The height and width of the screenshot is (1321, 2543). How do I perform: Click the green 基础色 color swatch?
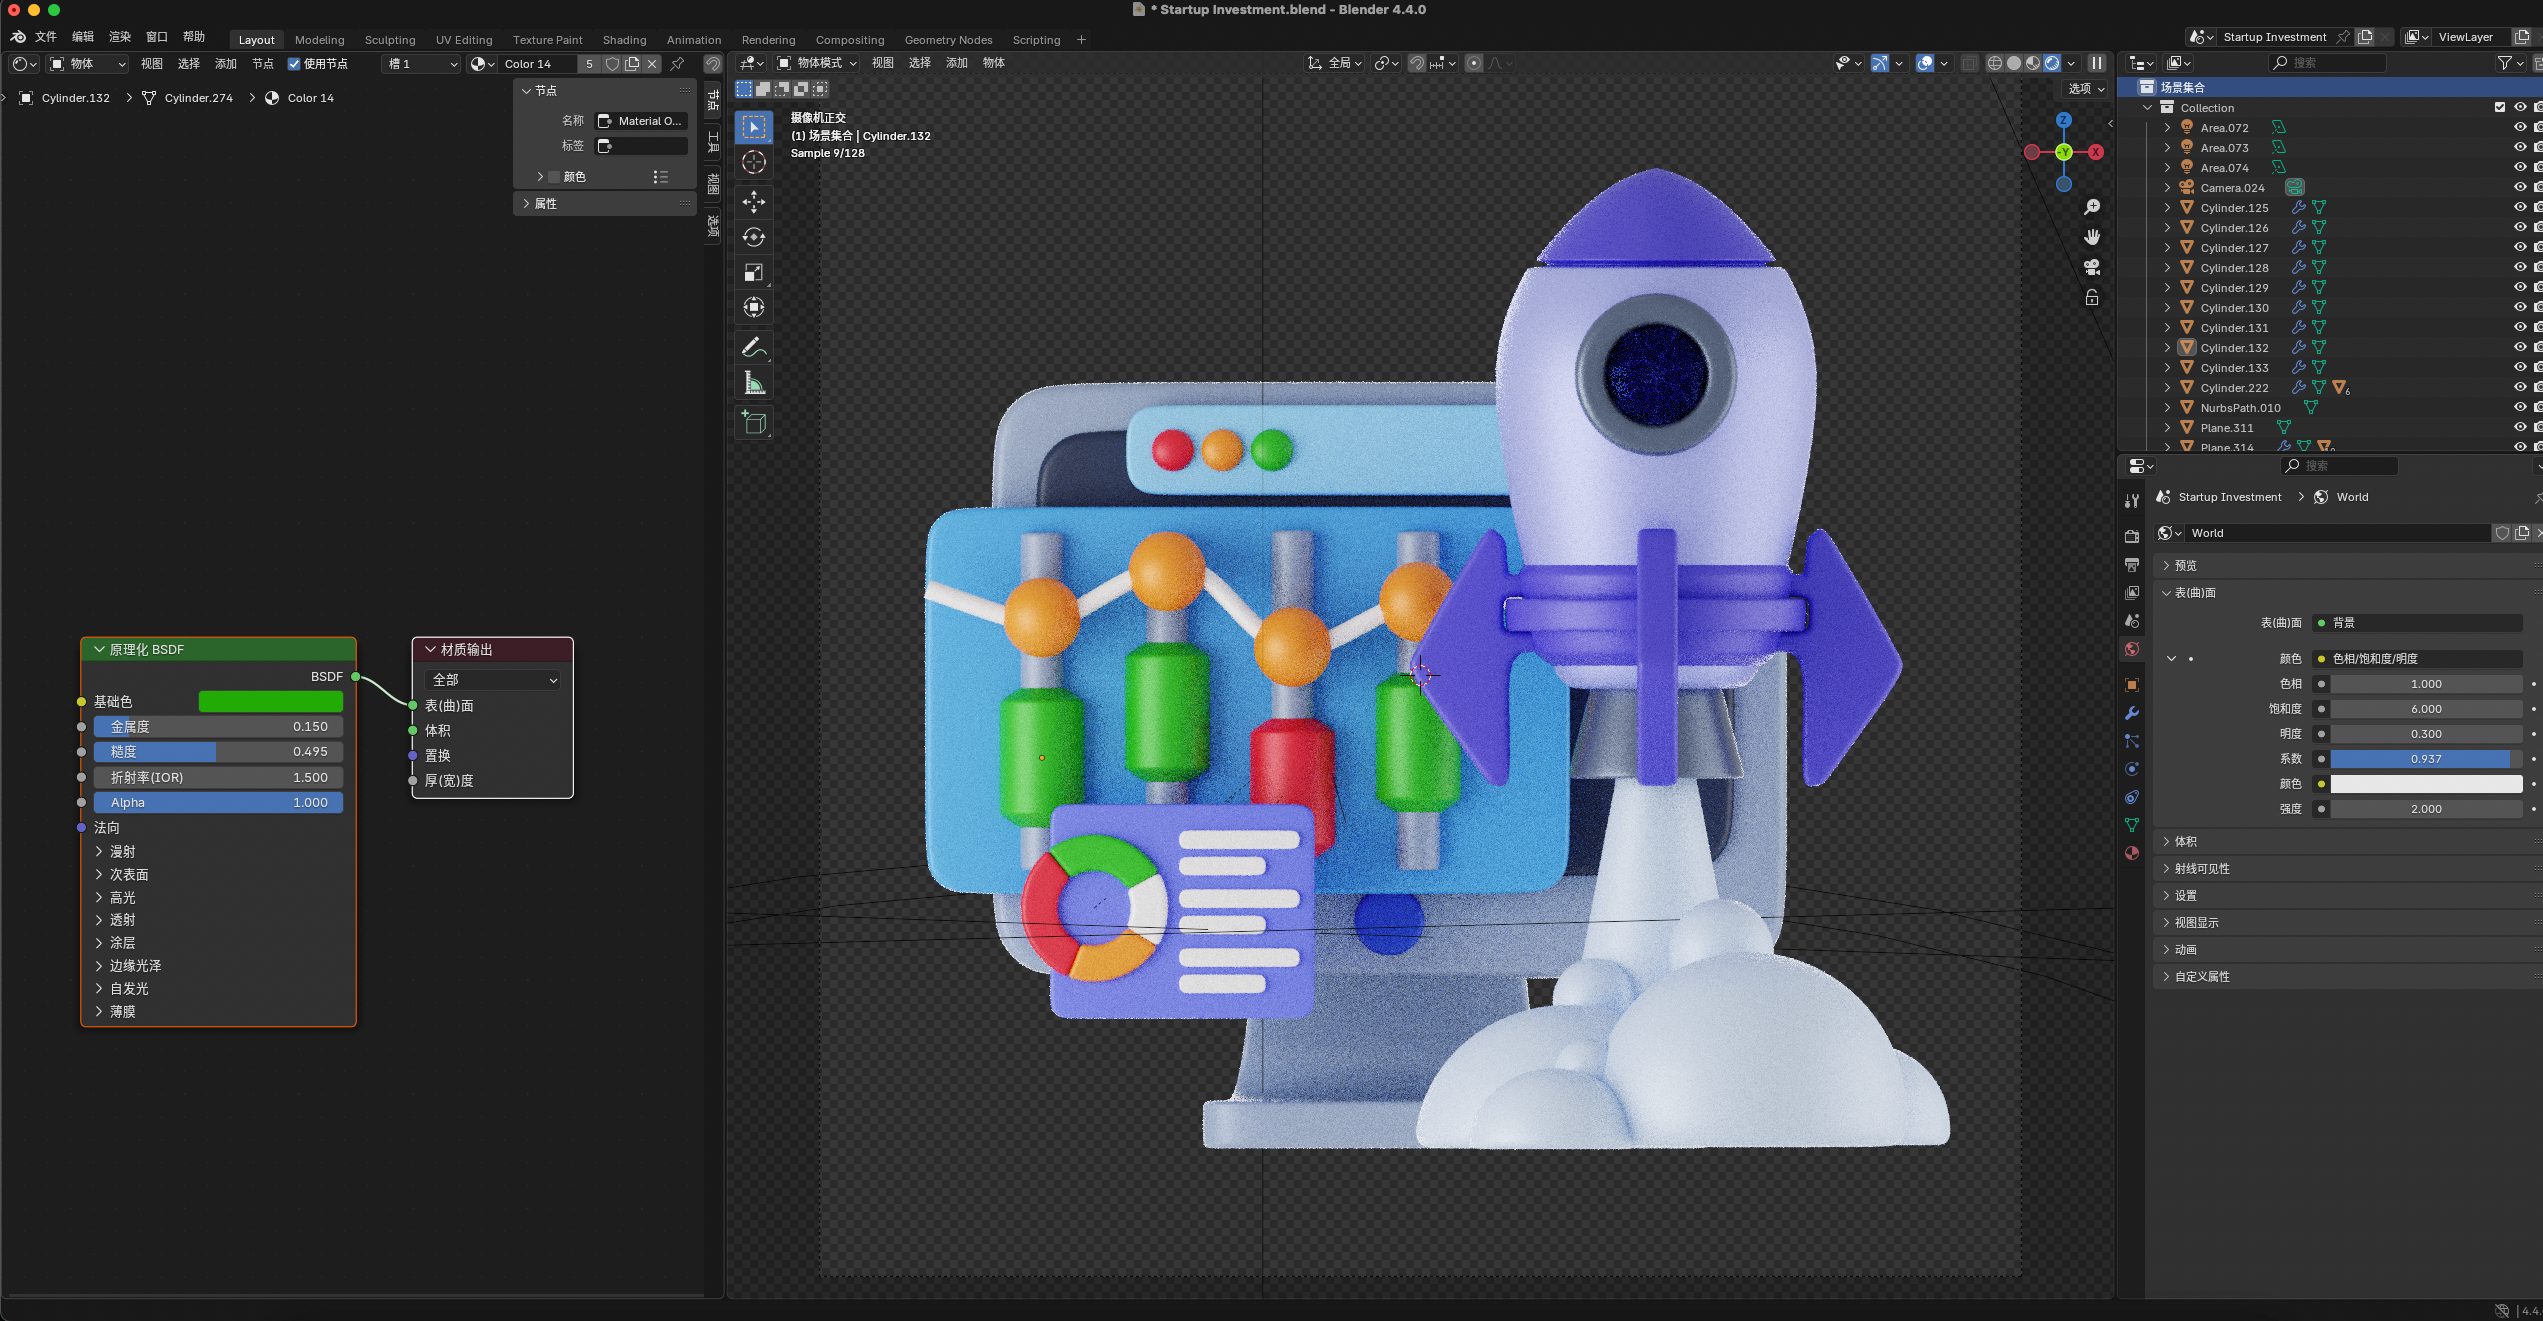pos(269,701)
